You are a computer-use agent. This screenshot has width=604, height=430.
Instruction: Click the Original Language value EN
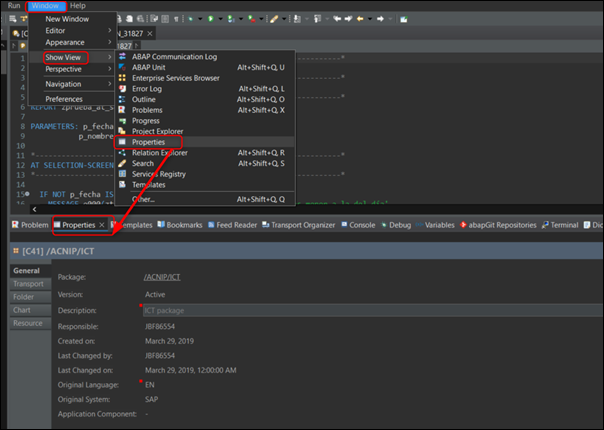150,385
